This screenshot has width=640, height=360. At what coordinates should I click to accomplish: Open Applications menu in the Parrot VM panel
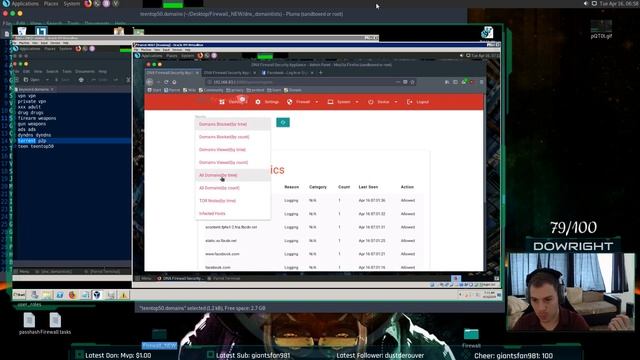pos(151,56)
